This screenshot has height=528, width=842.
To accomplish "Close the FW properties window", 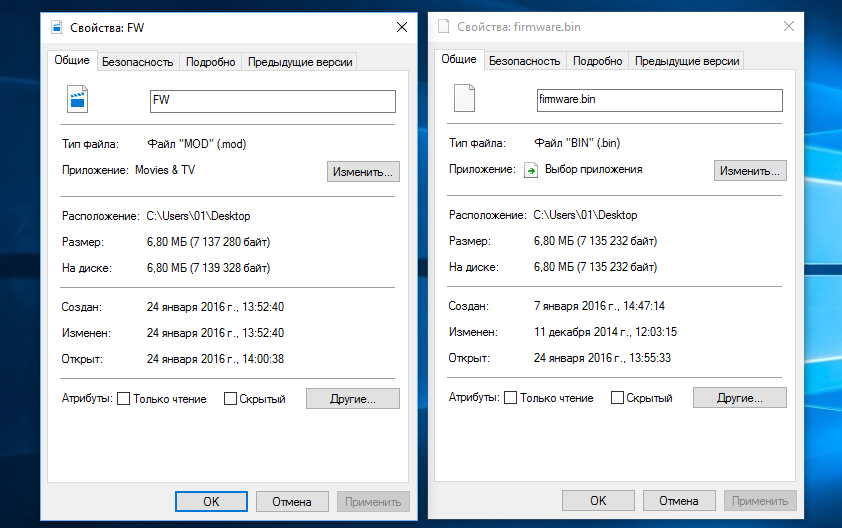I will click(x=402, y=27).
